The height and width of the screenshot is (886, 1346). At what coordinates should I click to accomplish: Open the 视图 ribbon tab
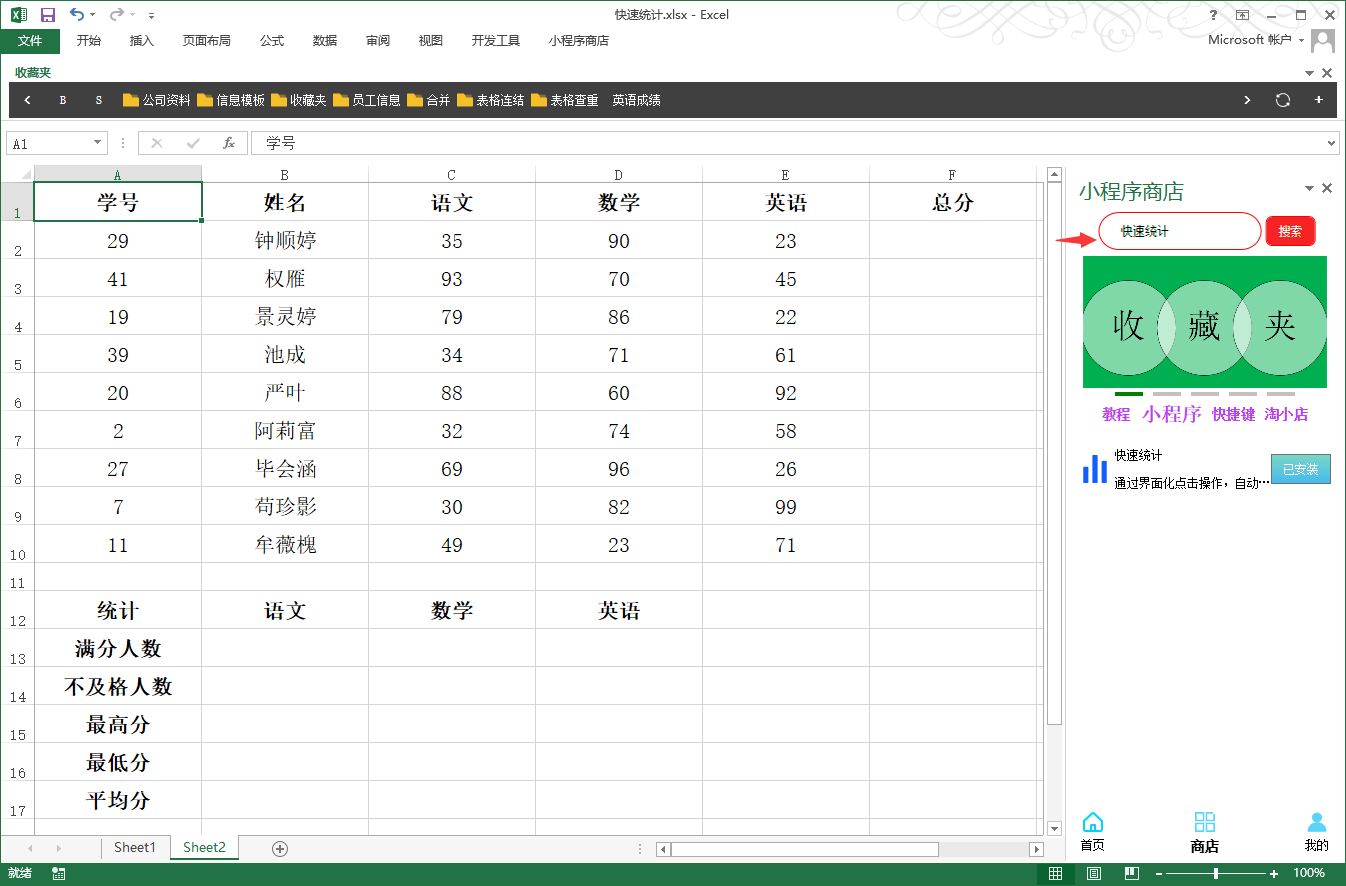pos(431,41)
